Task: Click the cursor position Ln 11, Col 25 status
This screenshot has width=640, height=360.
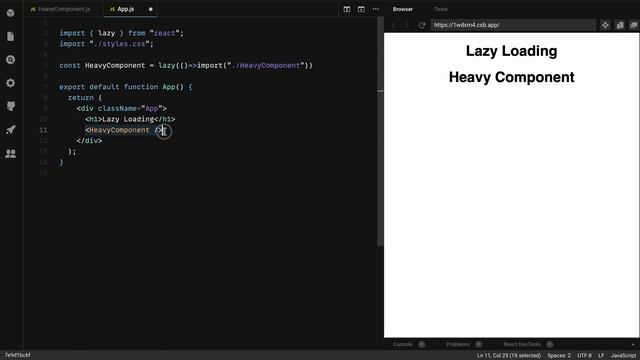Action: click(x=509, y=356)
